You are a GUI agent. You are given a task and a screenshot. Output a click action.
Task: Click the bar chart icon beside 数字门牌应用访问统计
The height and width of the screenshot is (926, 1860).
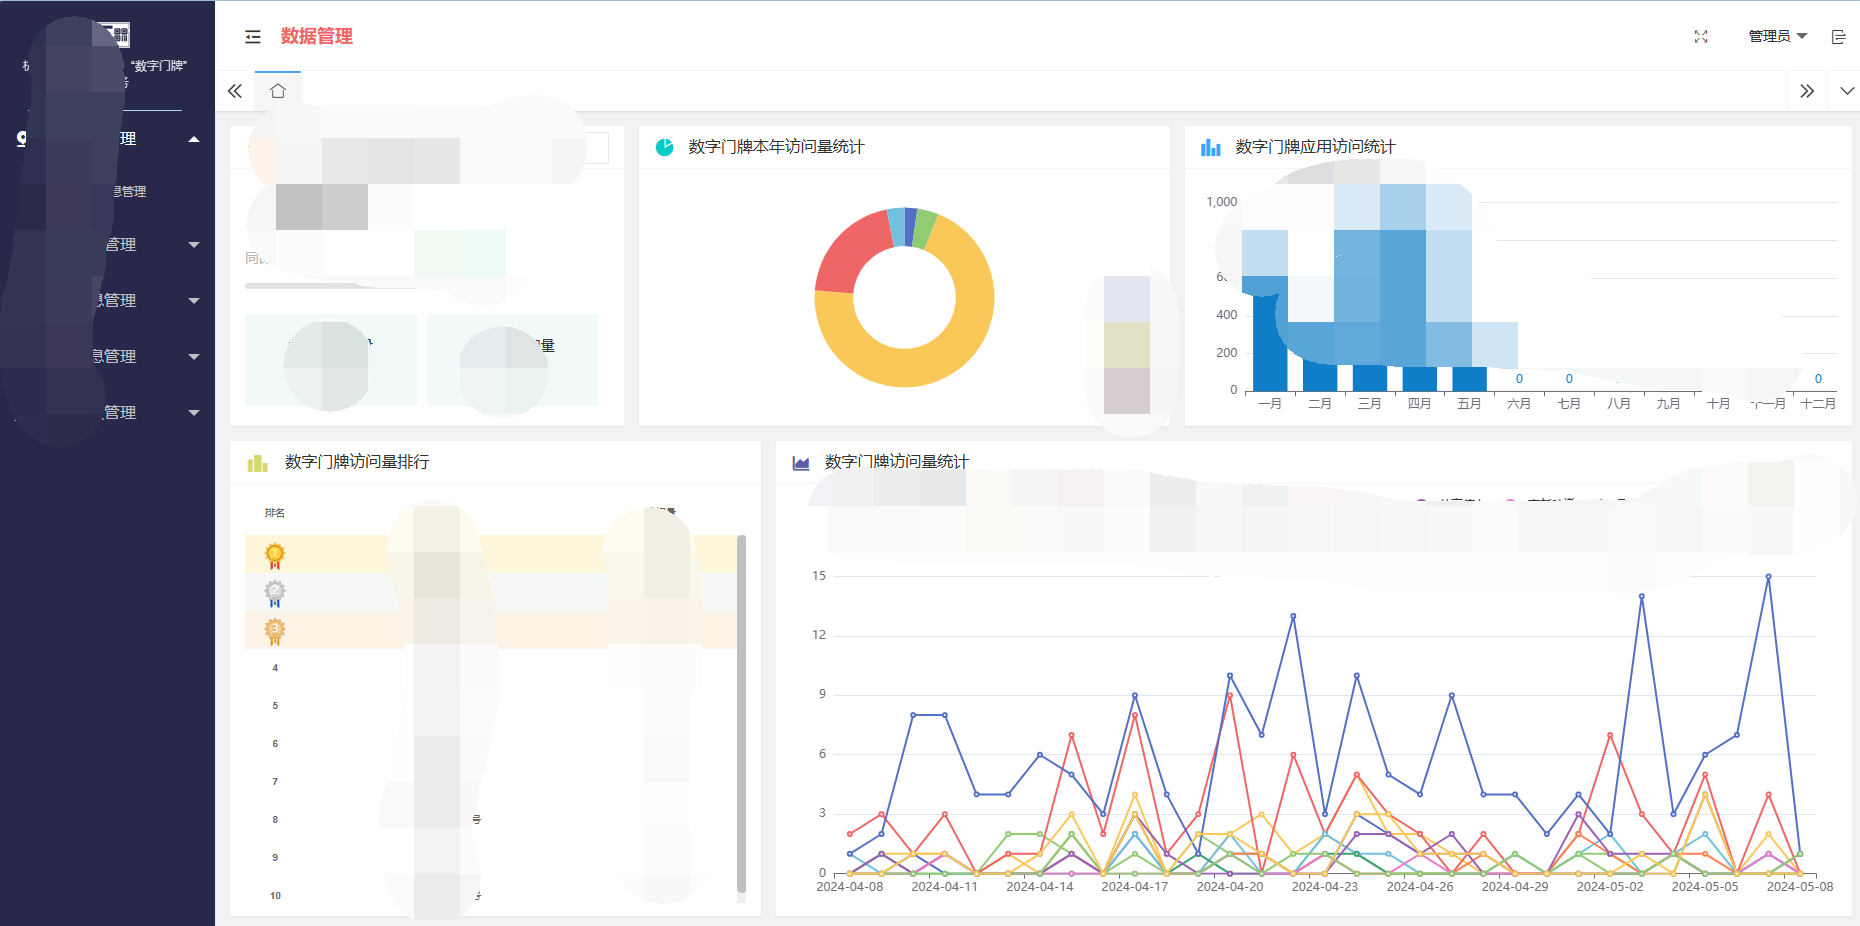click(1211, 147)
